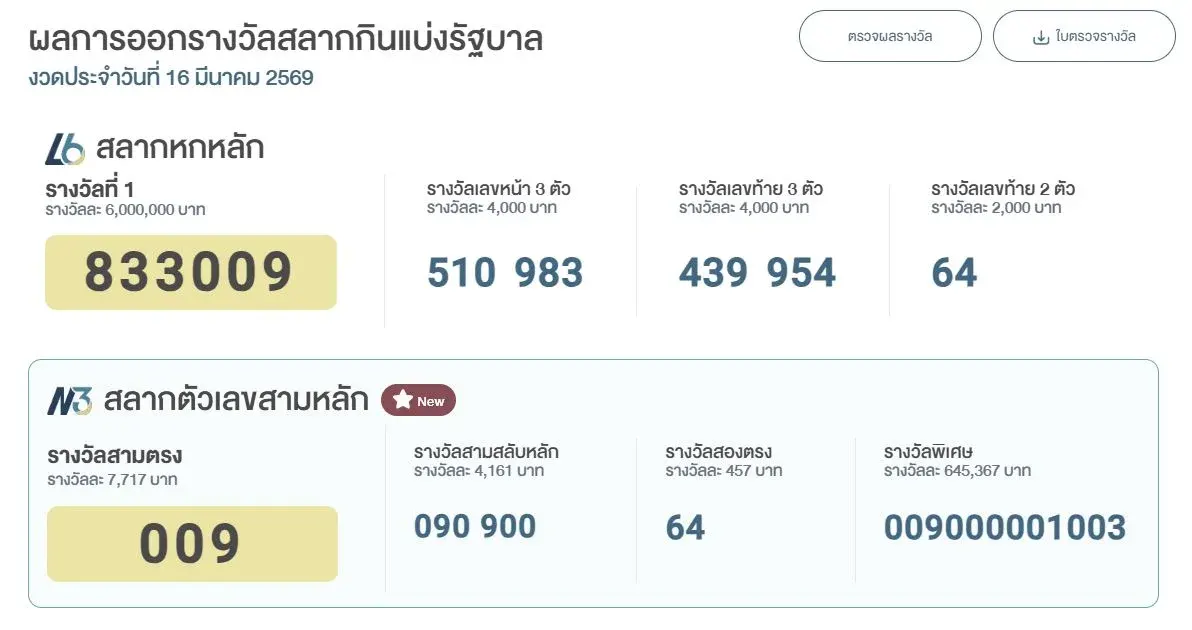The image size is (1192, 630).
Task: Click the L6 last two-digit number 64
Action: [x=954, y=273]
